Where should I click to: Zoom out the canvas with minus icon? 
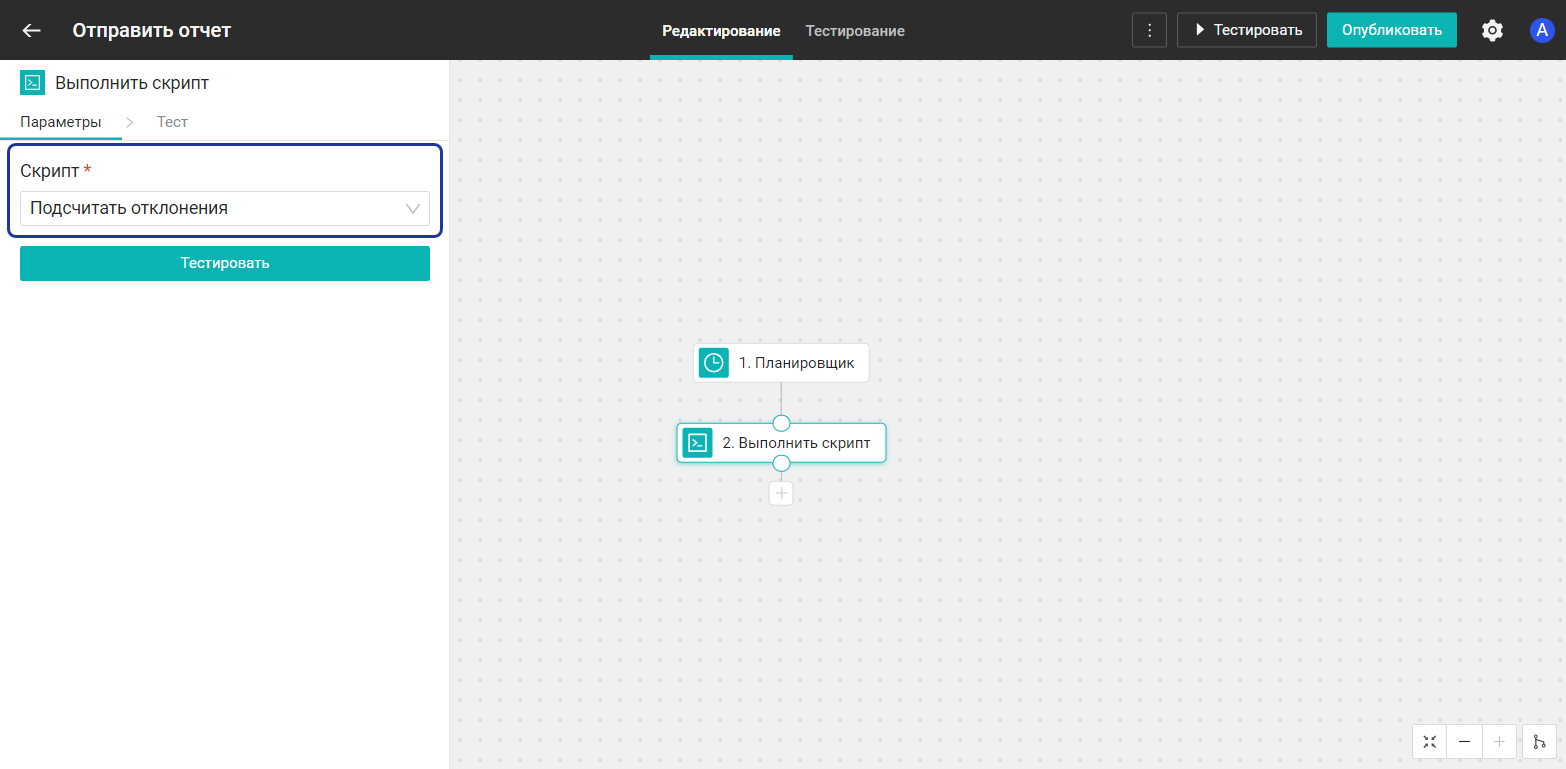[x=1464, y=741]
